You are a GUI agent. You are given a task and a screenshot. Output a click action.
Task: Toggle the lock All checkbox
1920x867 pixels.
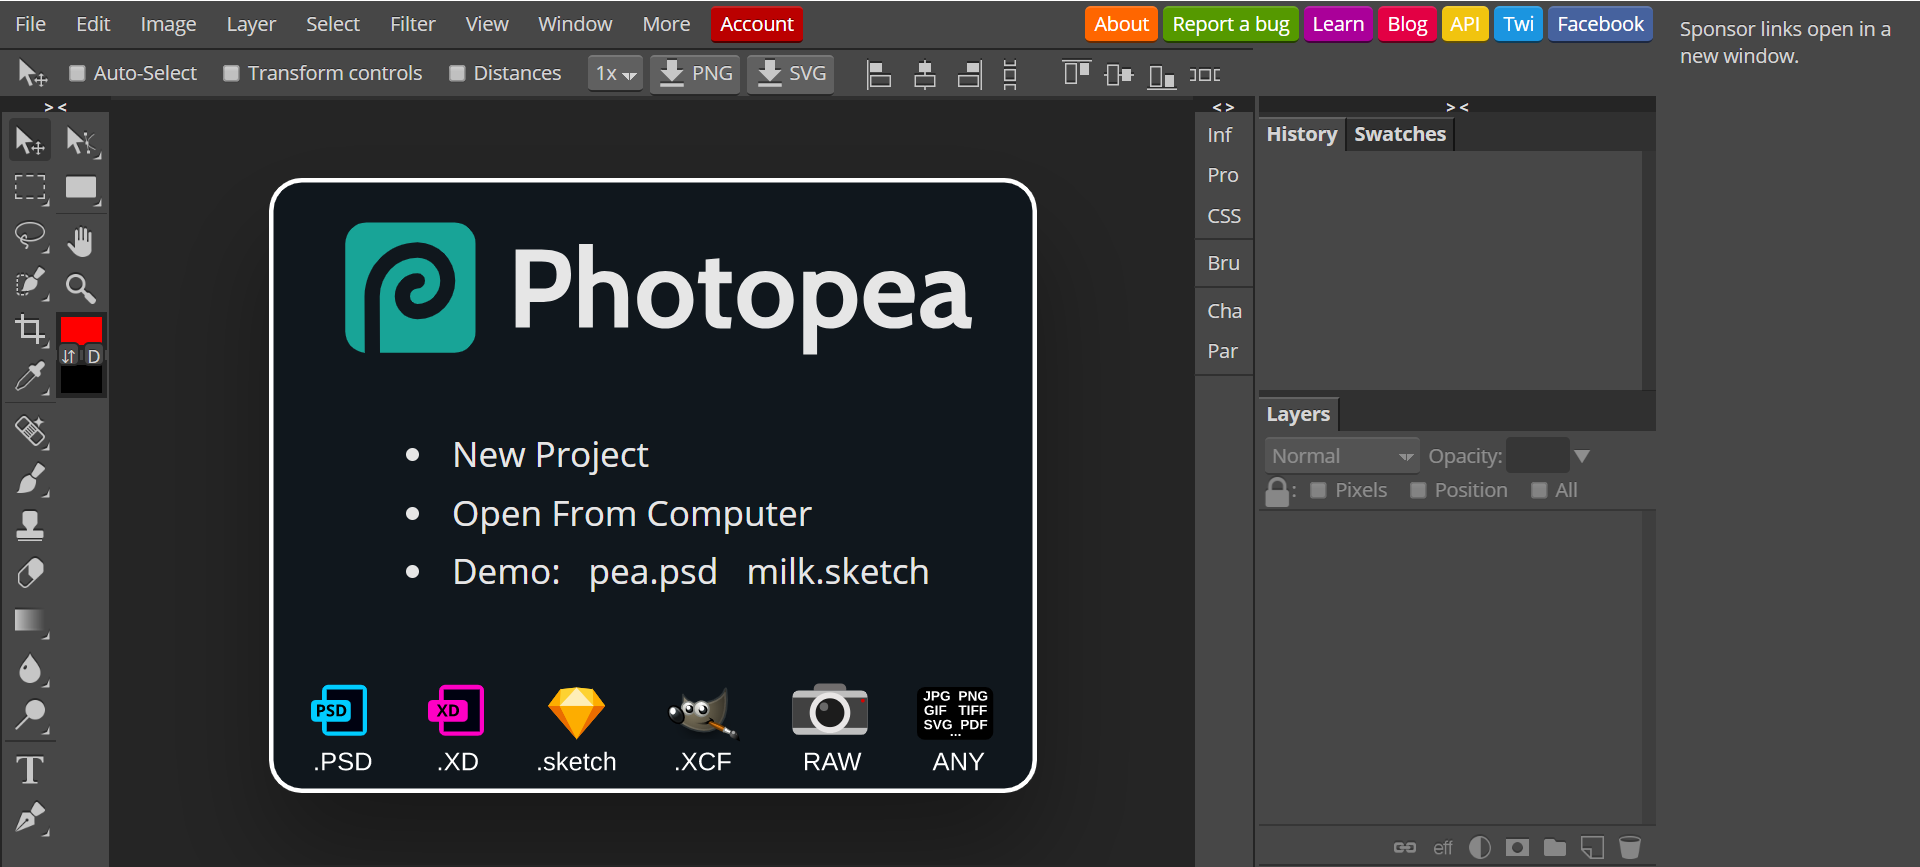click(x=1539, y=490)
